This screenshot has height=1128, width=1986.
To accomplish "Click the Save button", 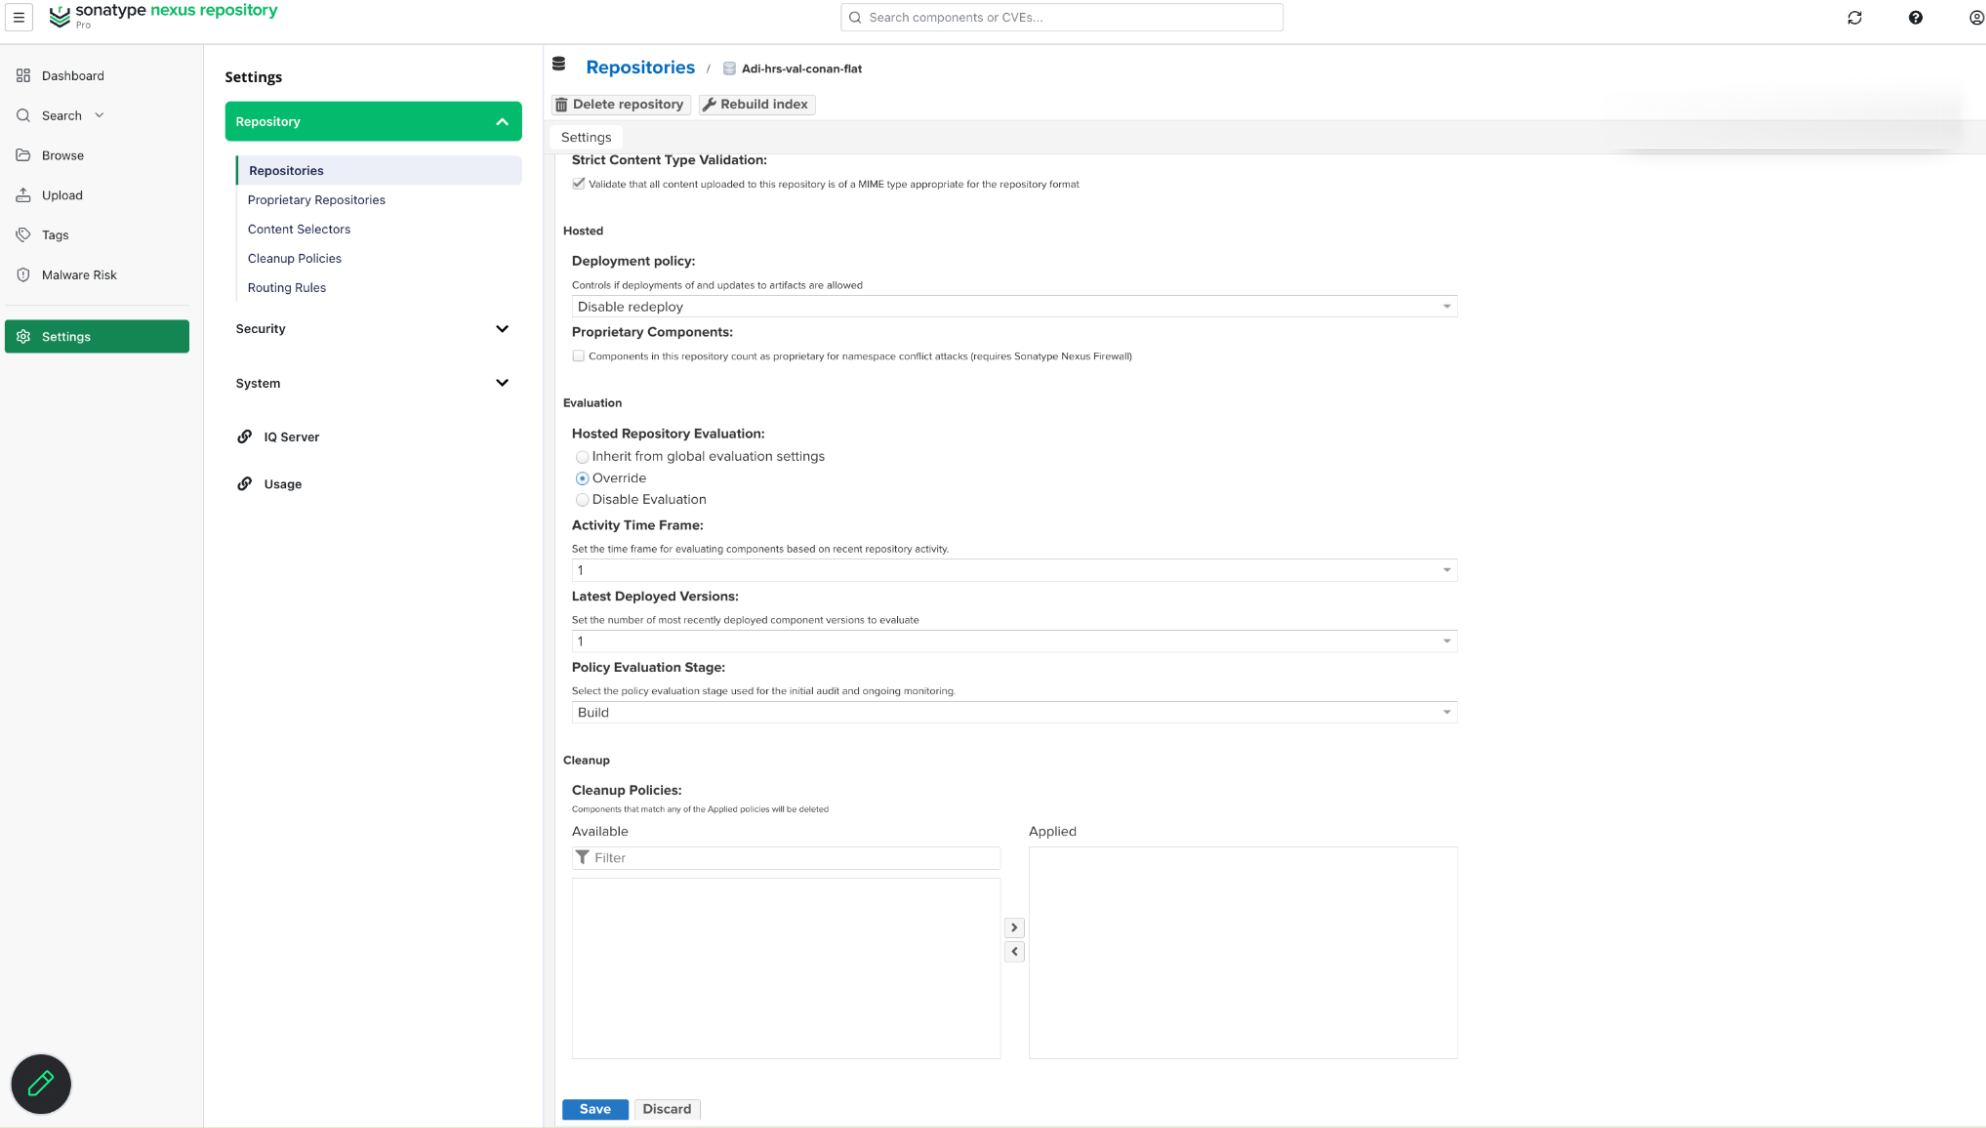I will (595, 1109).
